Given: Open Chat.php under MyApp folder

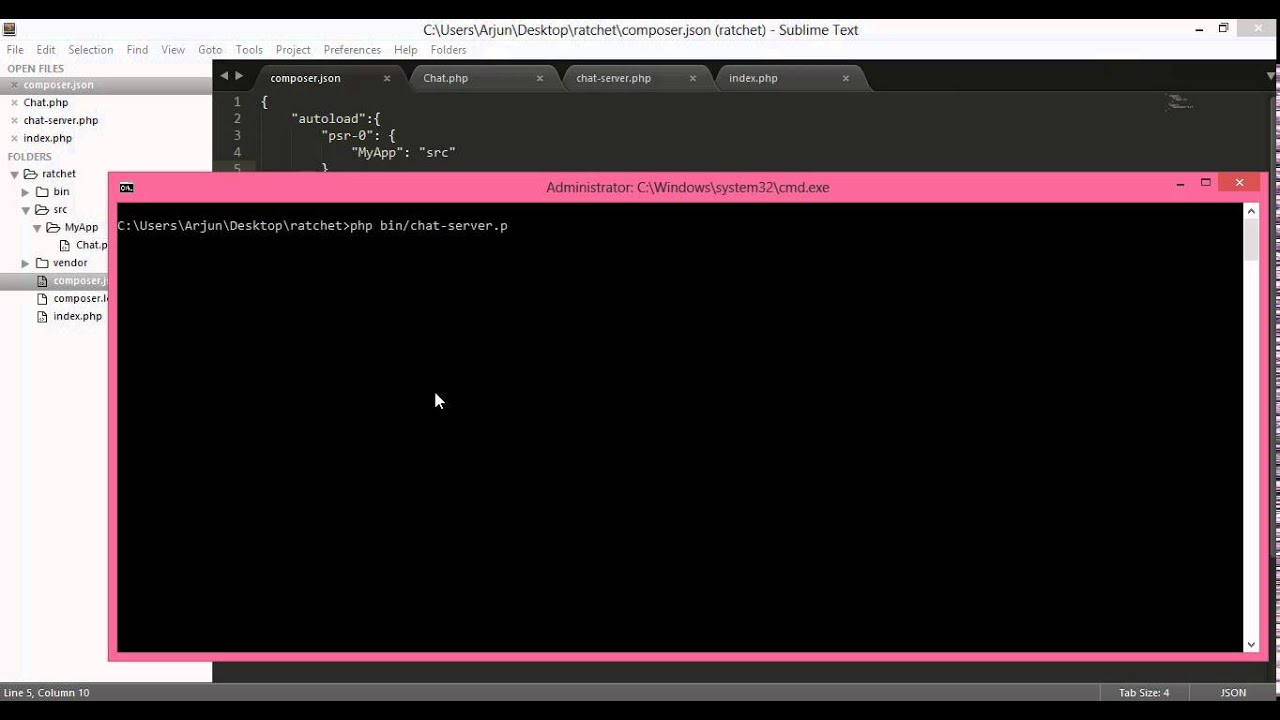Looking at the screenshot, I should (x=92, y=245).
